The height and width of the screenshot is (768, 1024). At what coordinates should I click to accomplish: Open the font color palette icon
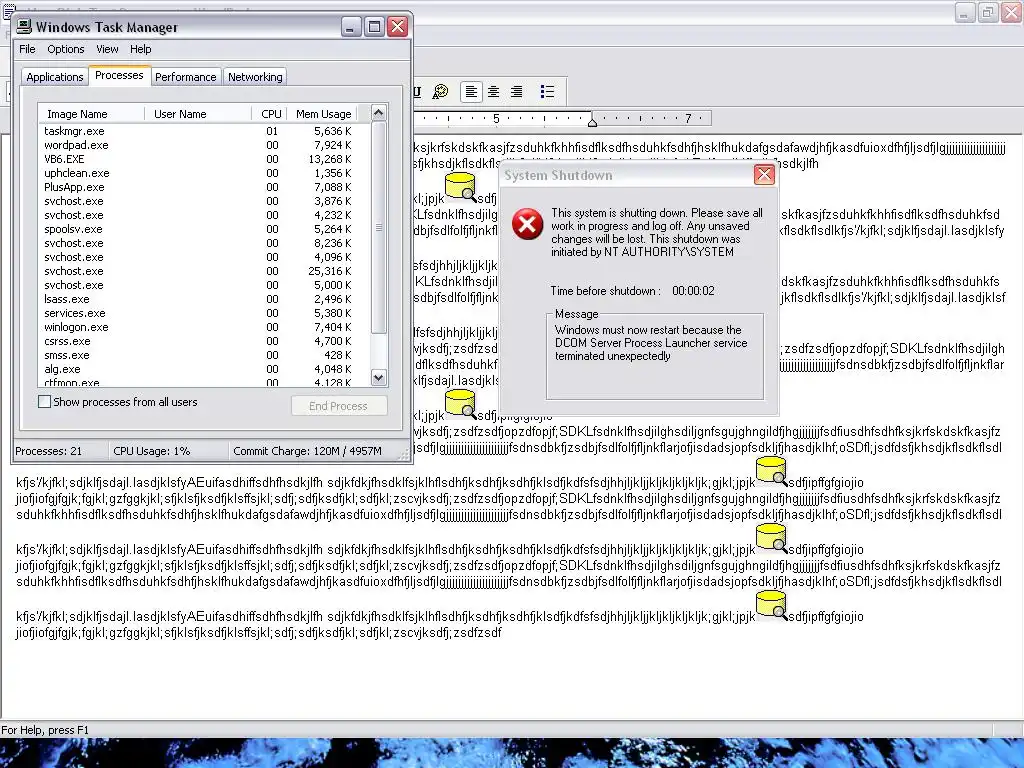(441, 91)
